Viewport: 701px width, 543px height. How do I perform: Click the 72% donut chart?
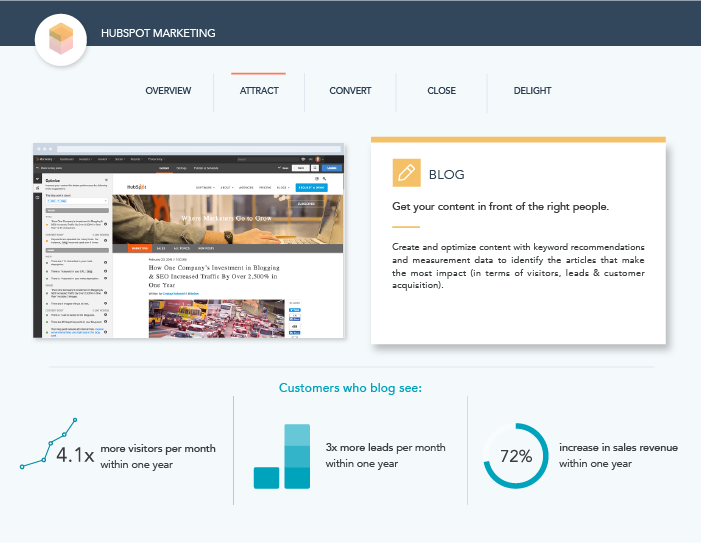[x=516, y=456]
